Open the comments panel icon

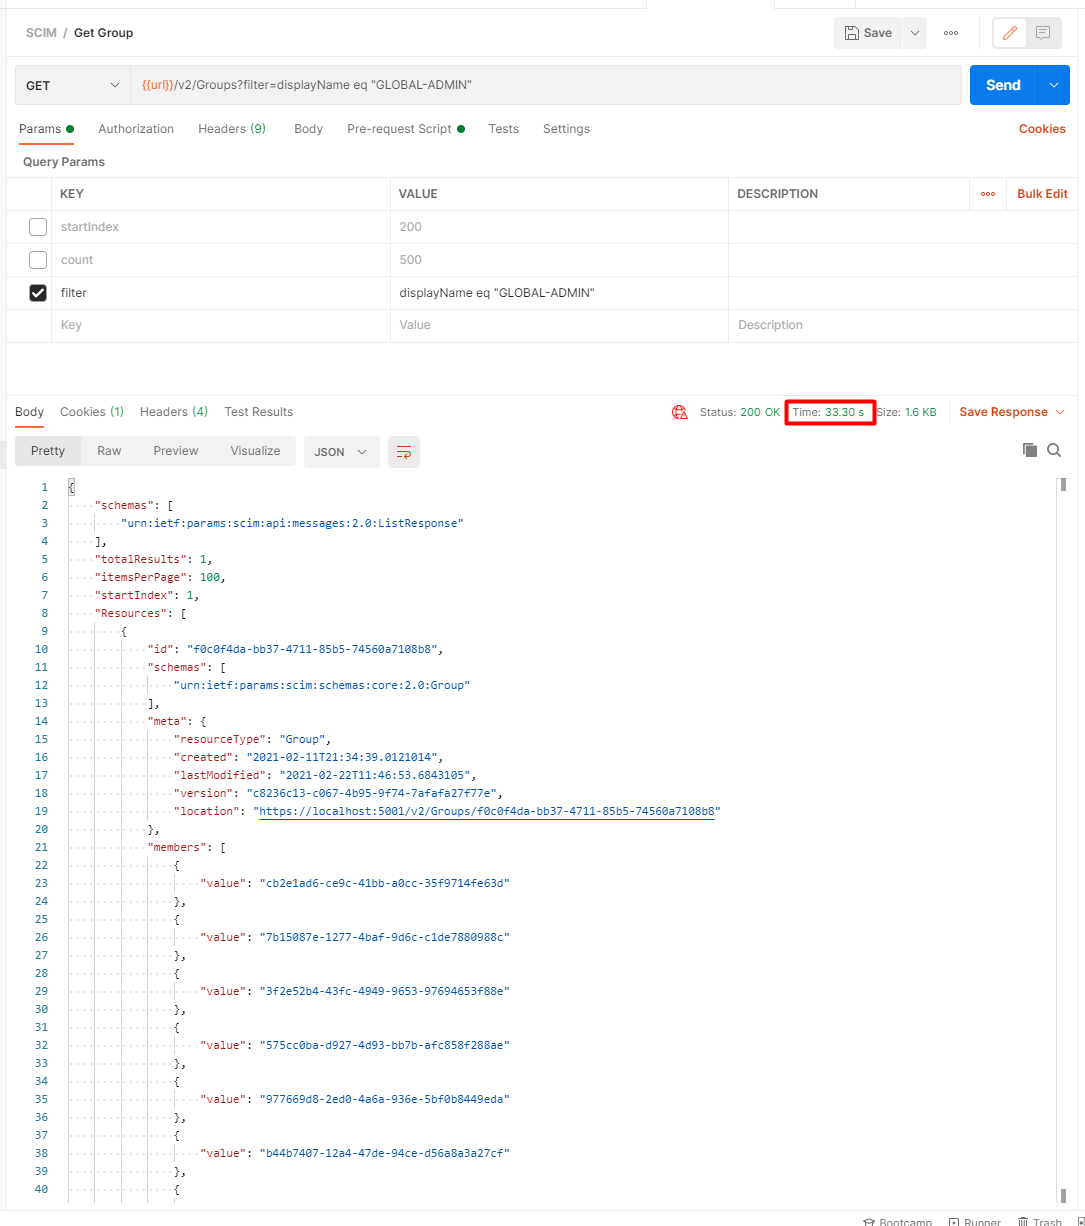pos(1044,32)
